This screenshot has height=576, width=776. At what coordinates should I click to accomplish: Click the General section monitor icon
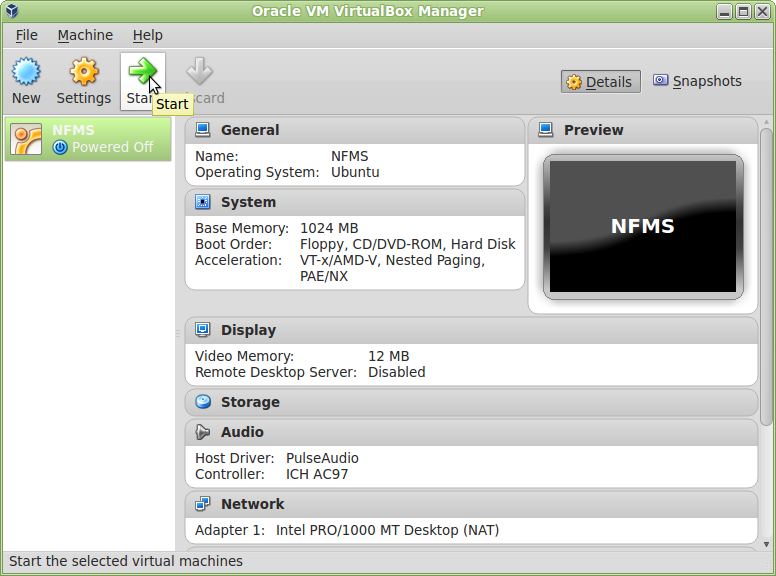[202, 130]
